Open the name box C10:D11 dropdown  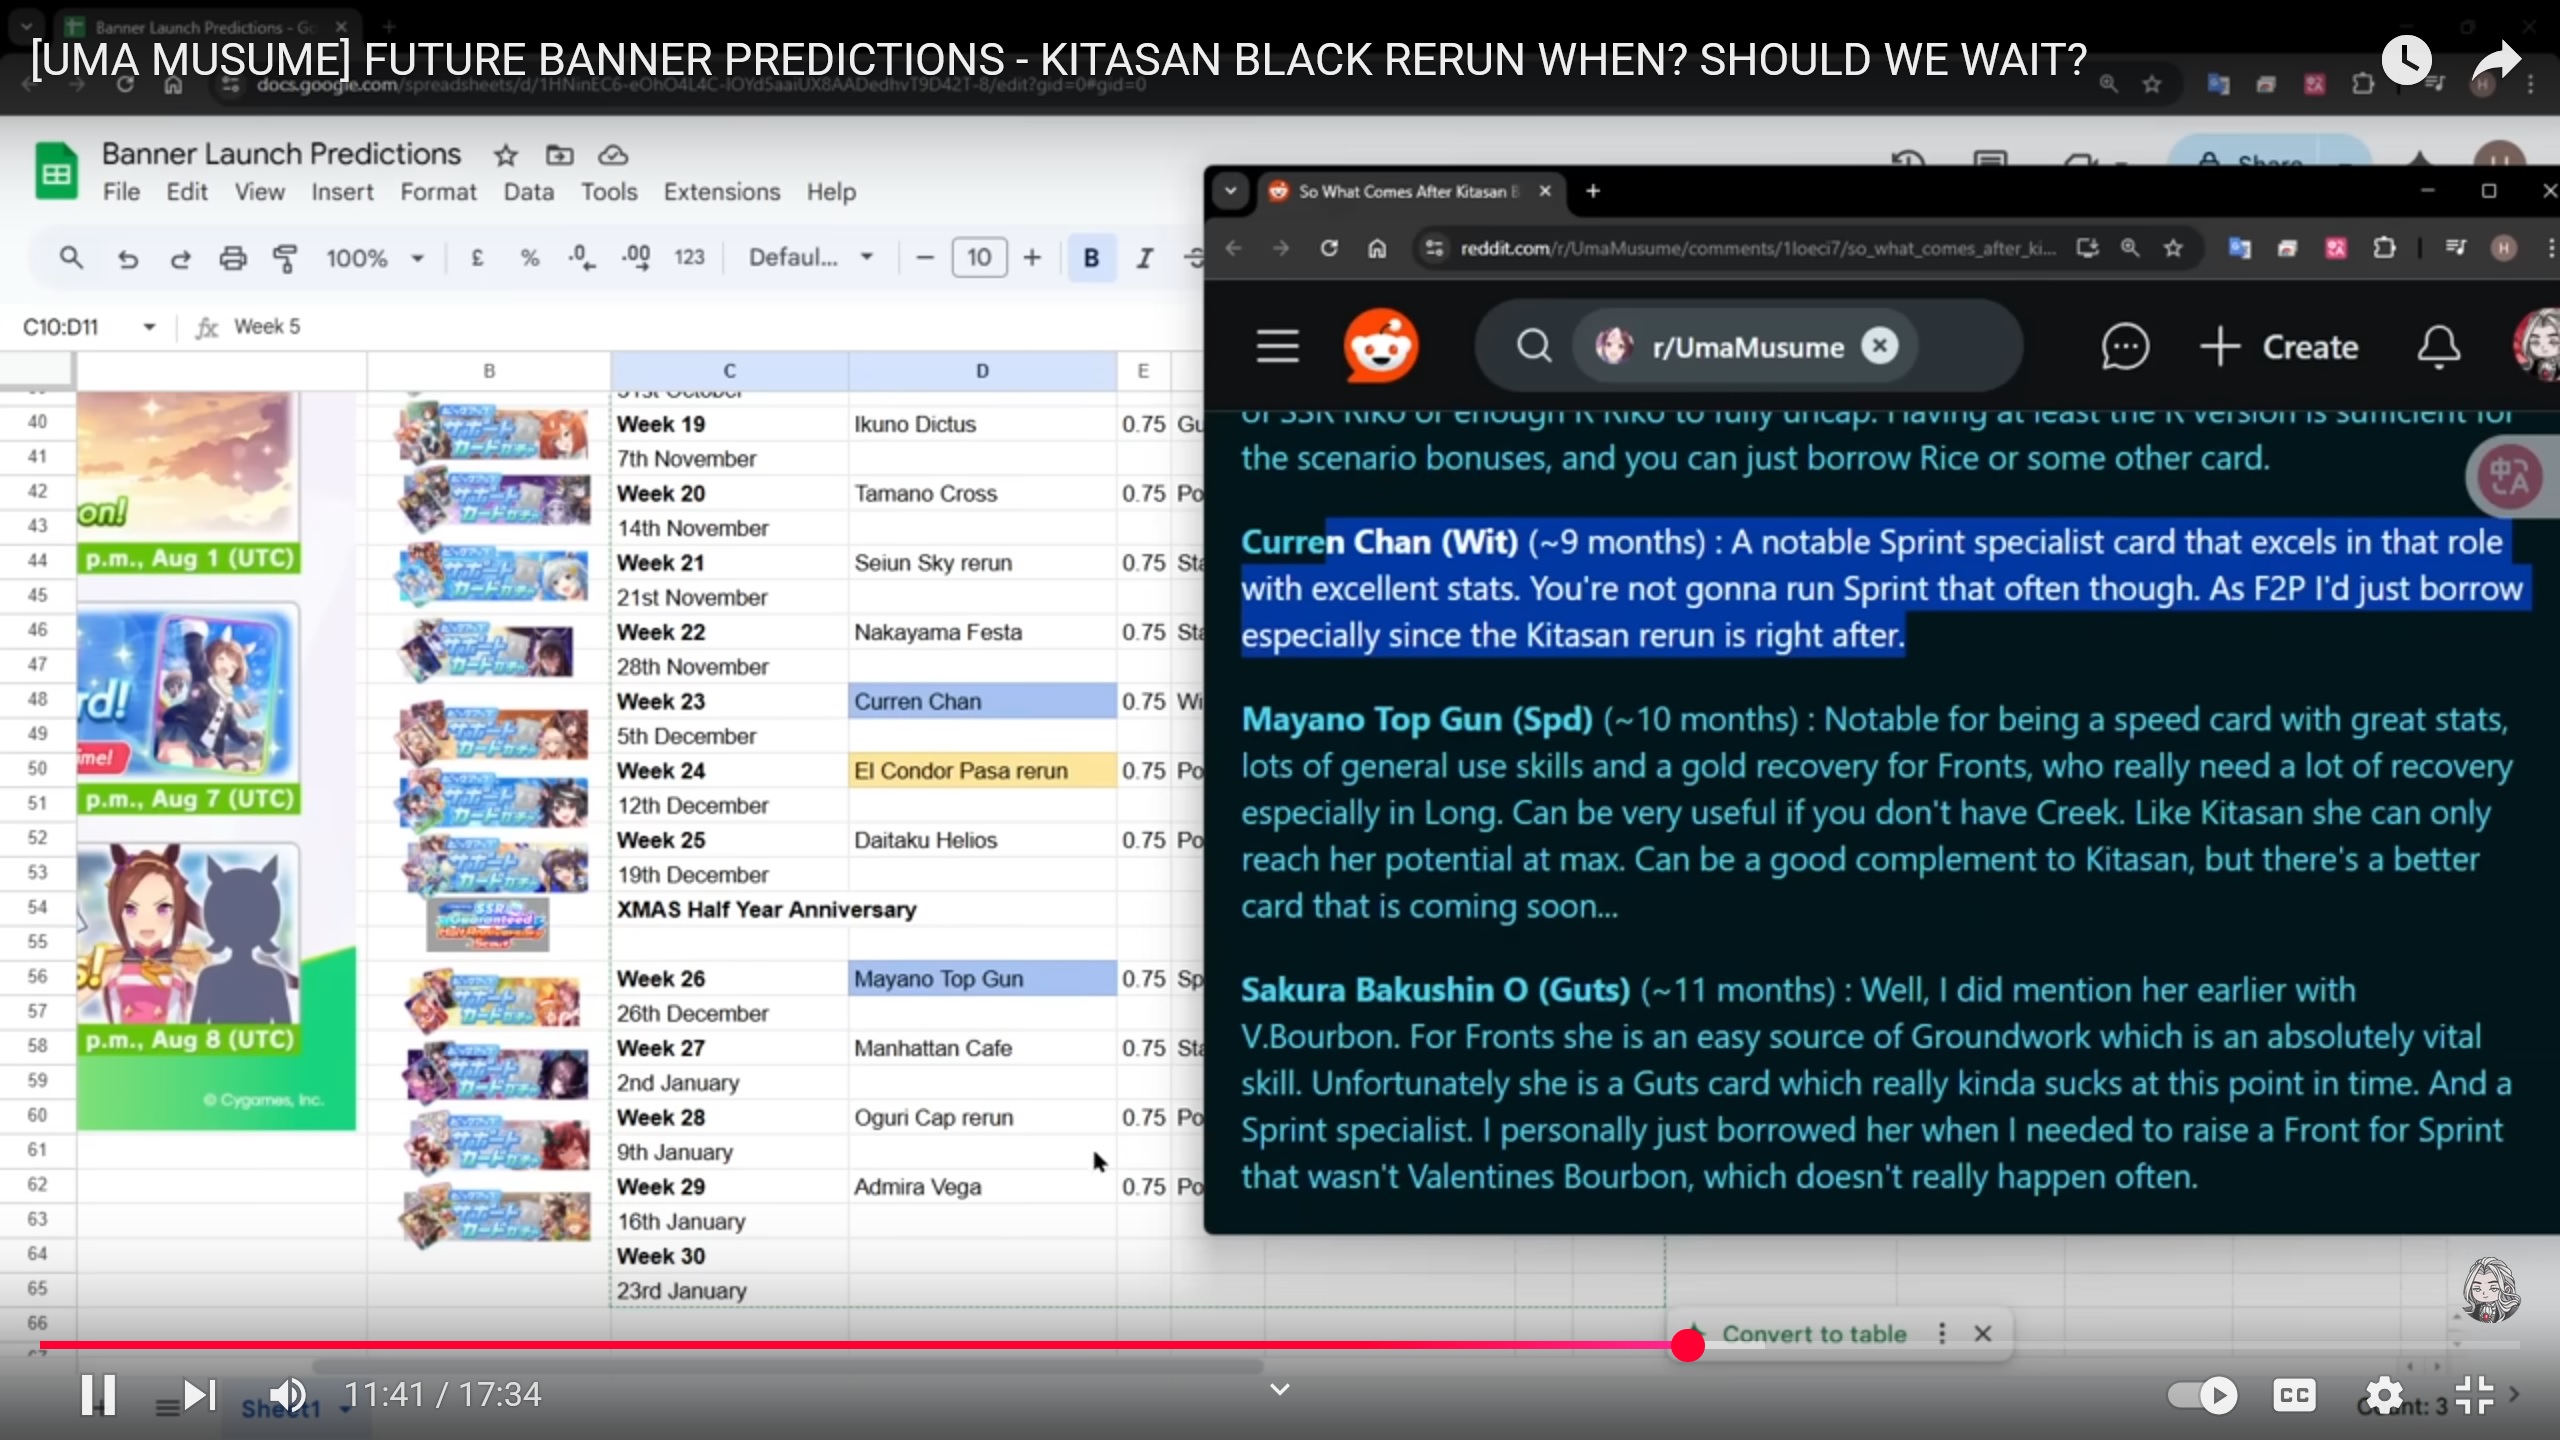(149, 327)
